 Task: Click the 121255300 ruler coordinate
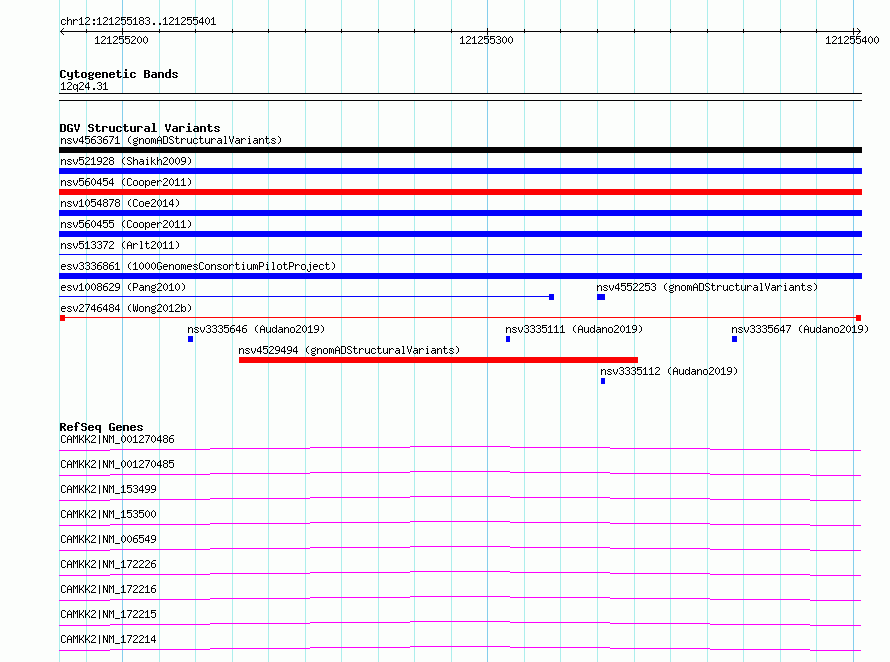pos(486,40)
